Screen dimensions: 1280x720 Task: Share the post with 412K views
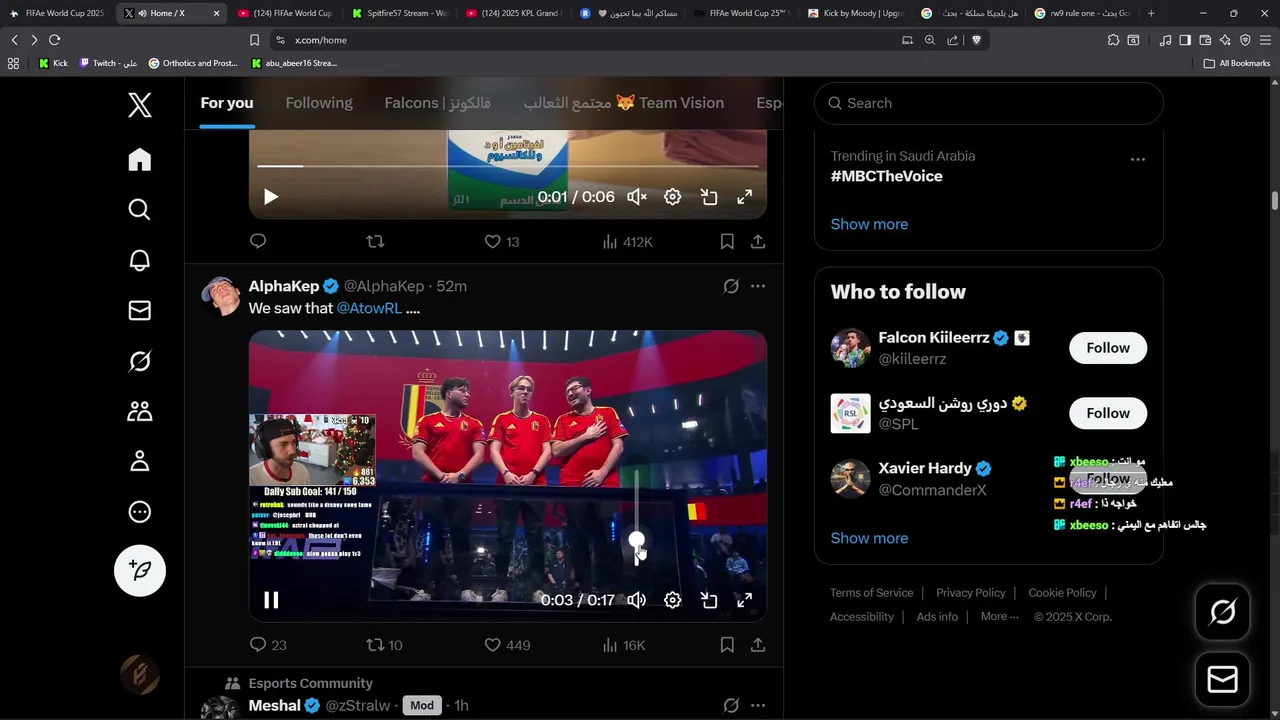[x=758, y=242]
